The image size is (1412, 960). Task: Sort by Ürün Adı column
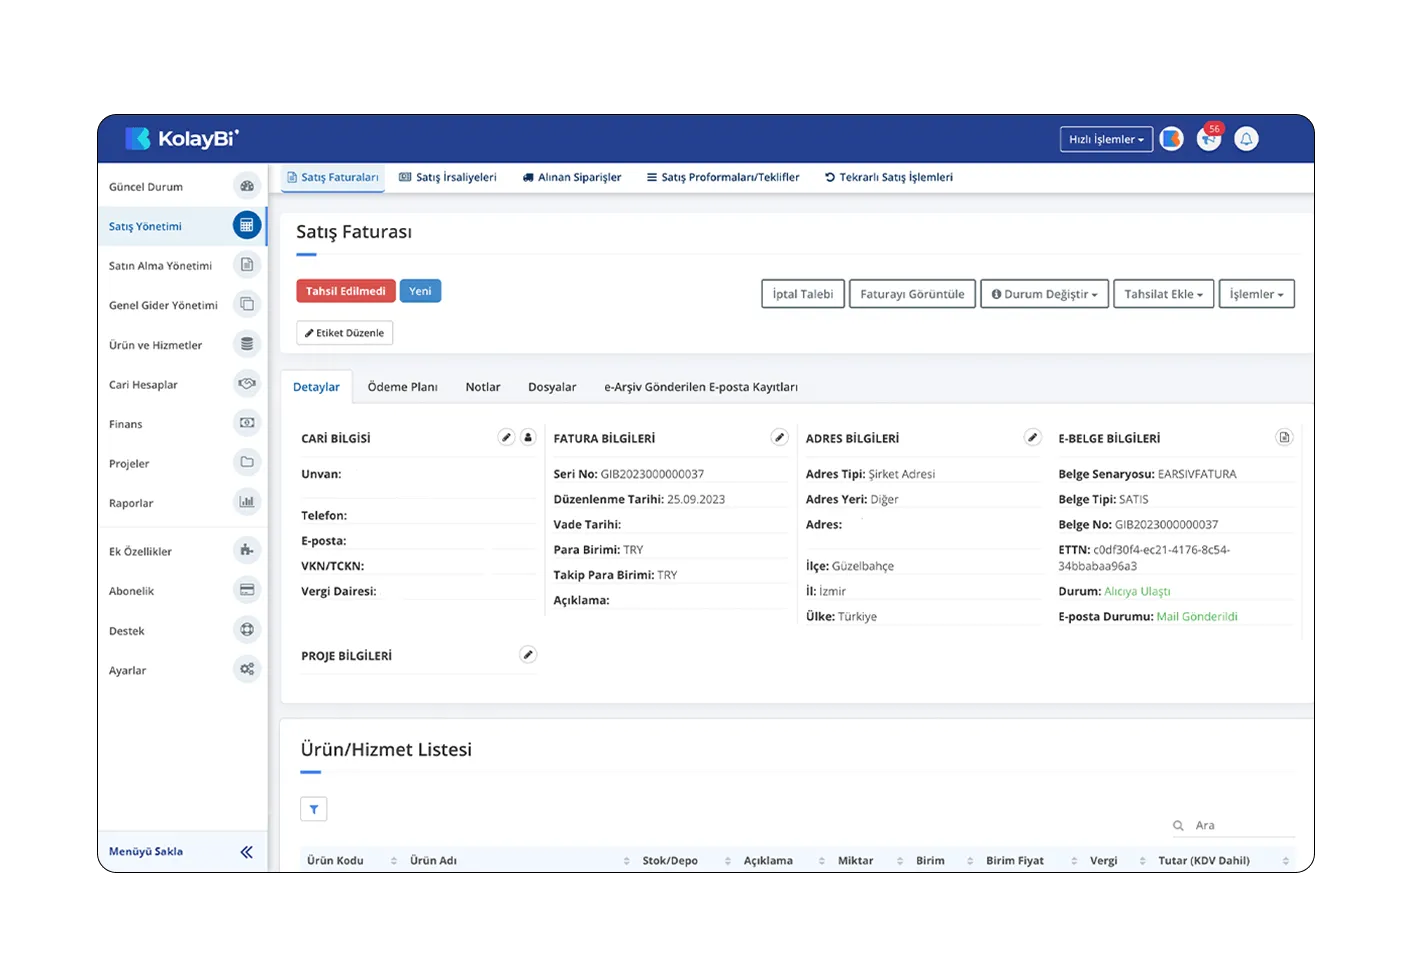[519, 860]
